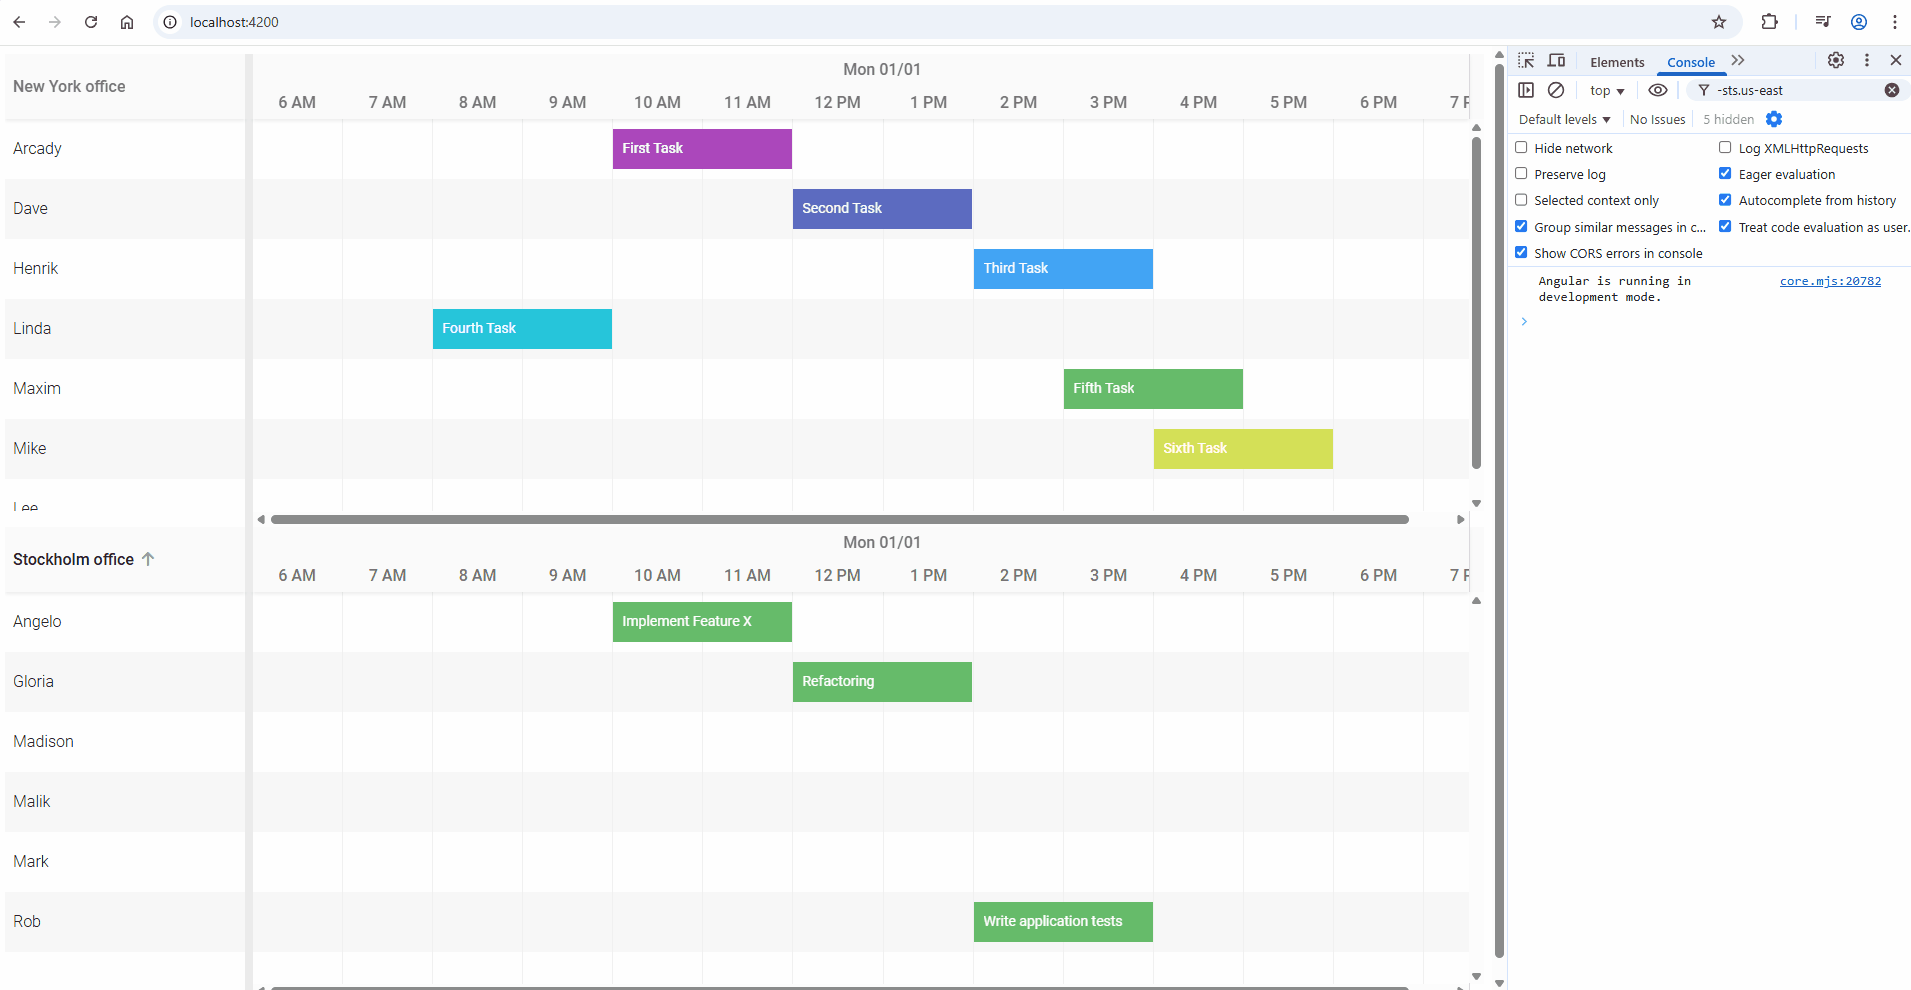Screen dimensions: 1911x990
Task: Open the top execution context dropdown
Action: coord(1605,90)
